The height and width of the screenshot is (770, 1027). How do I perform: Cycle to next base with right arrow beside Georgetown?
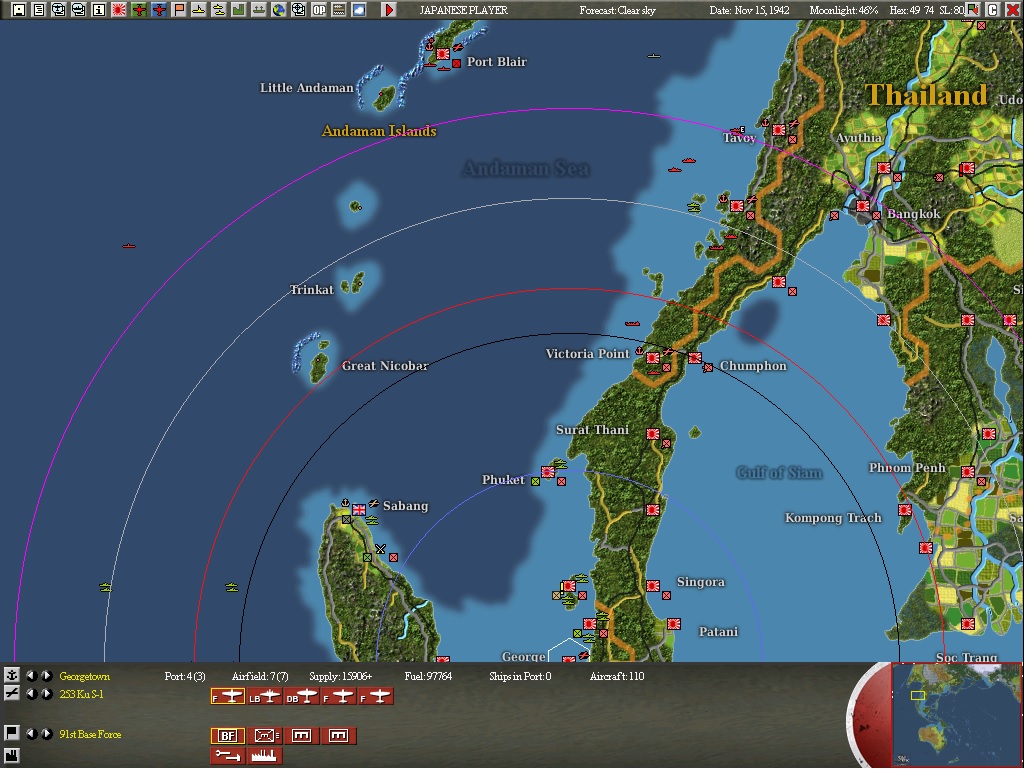pos(46,675)
